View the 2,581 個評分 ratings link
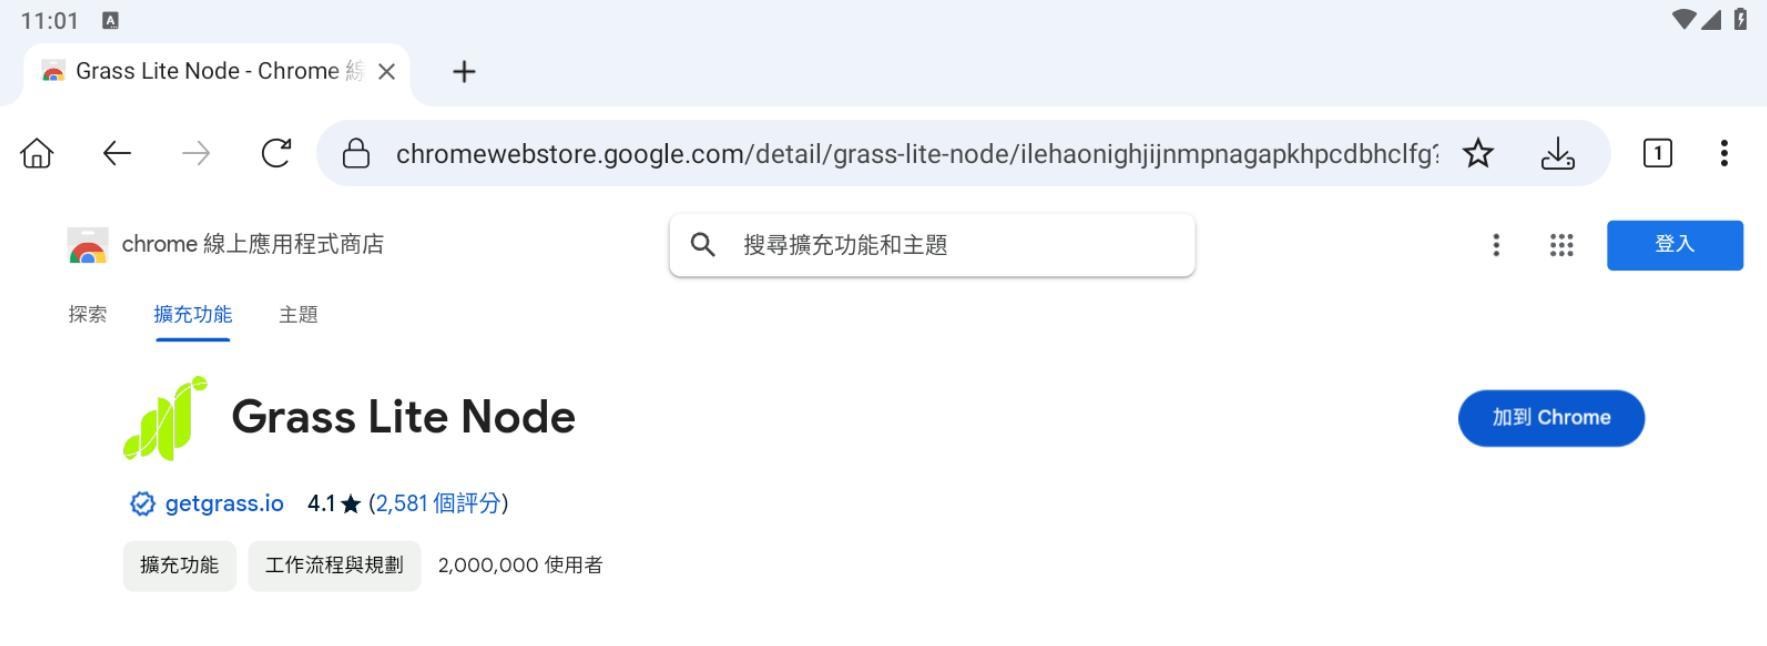Screen dimensions: 1767x646 438,504
